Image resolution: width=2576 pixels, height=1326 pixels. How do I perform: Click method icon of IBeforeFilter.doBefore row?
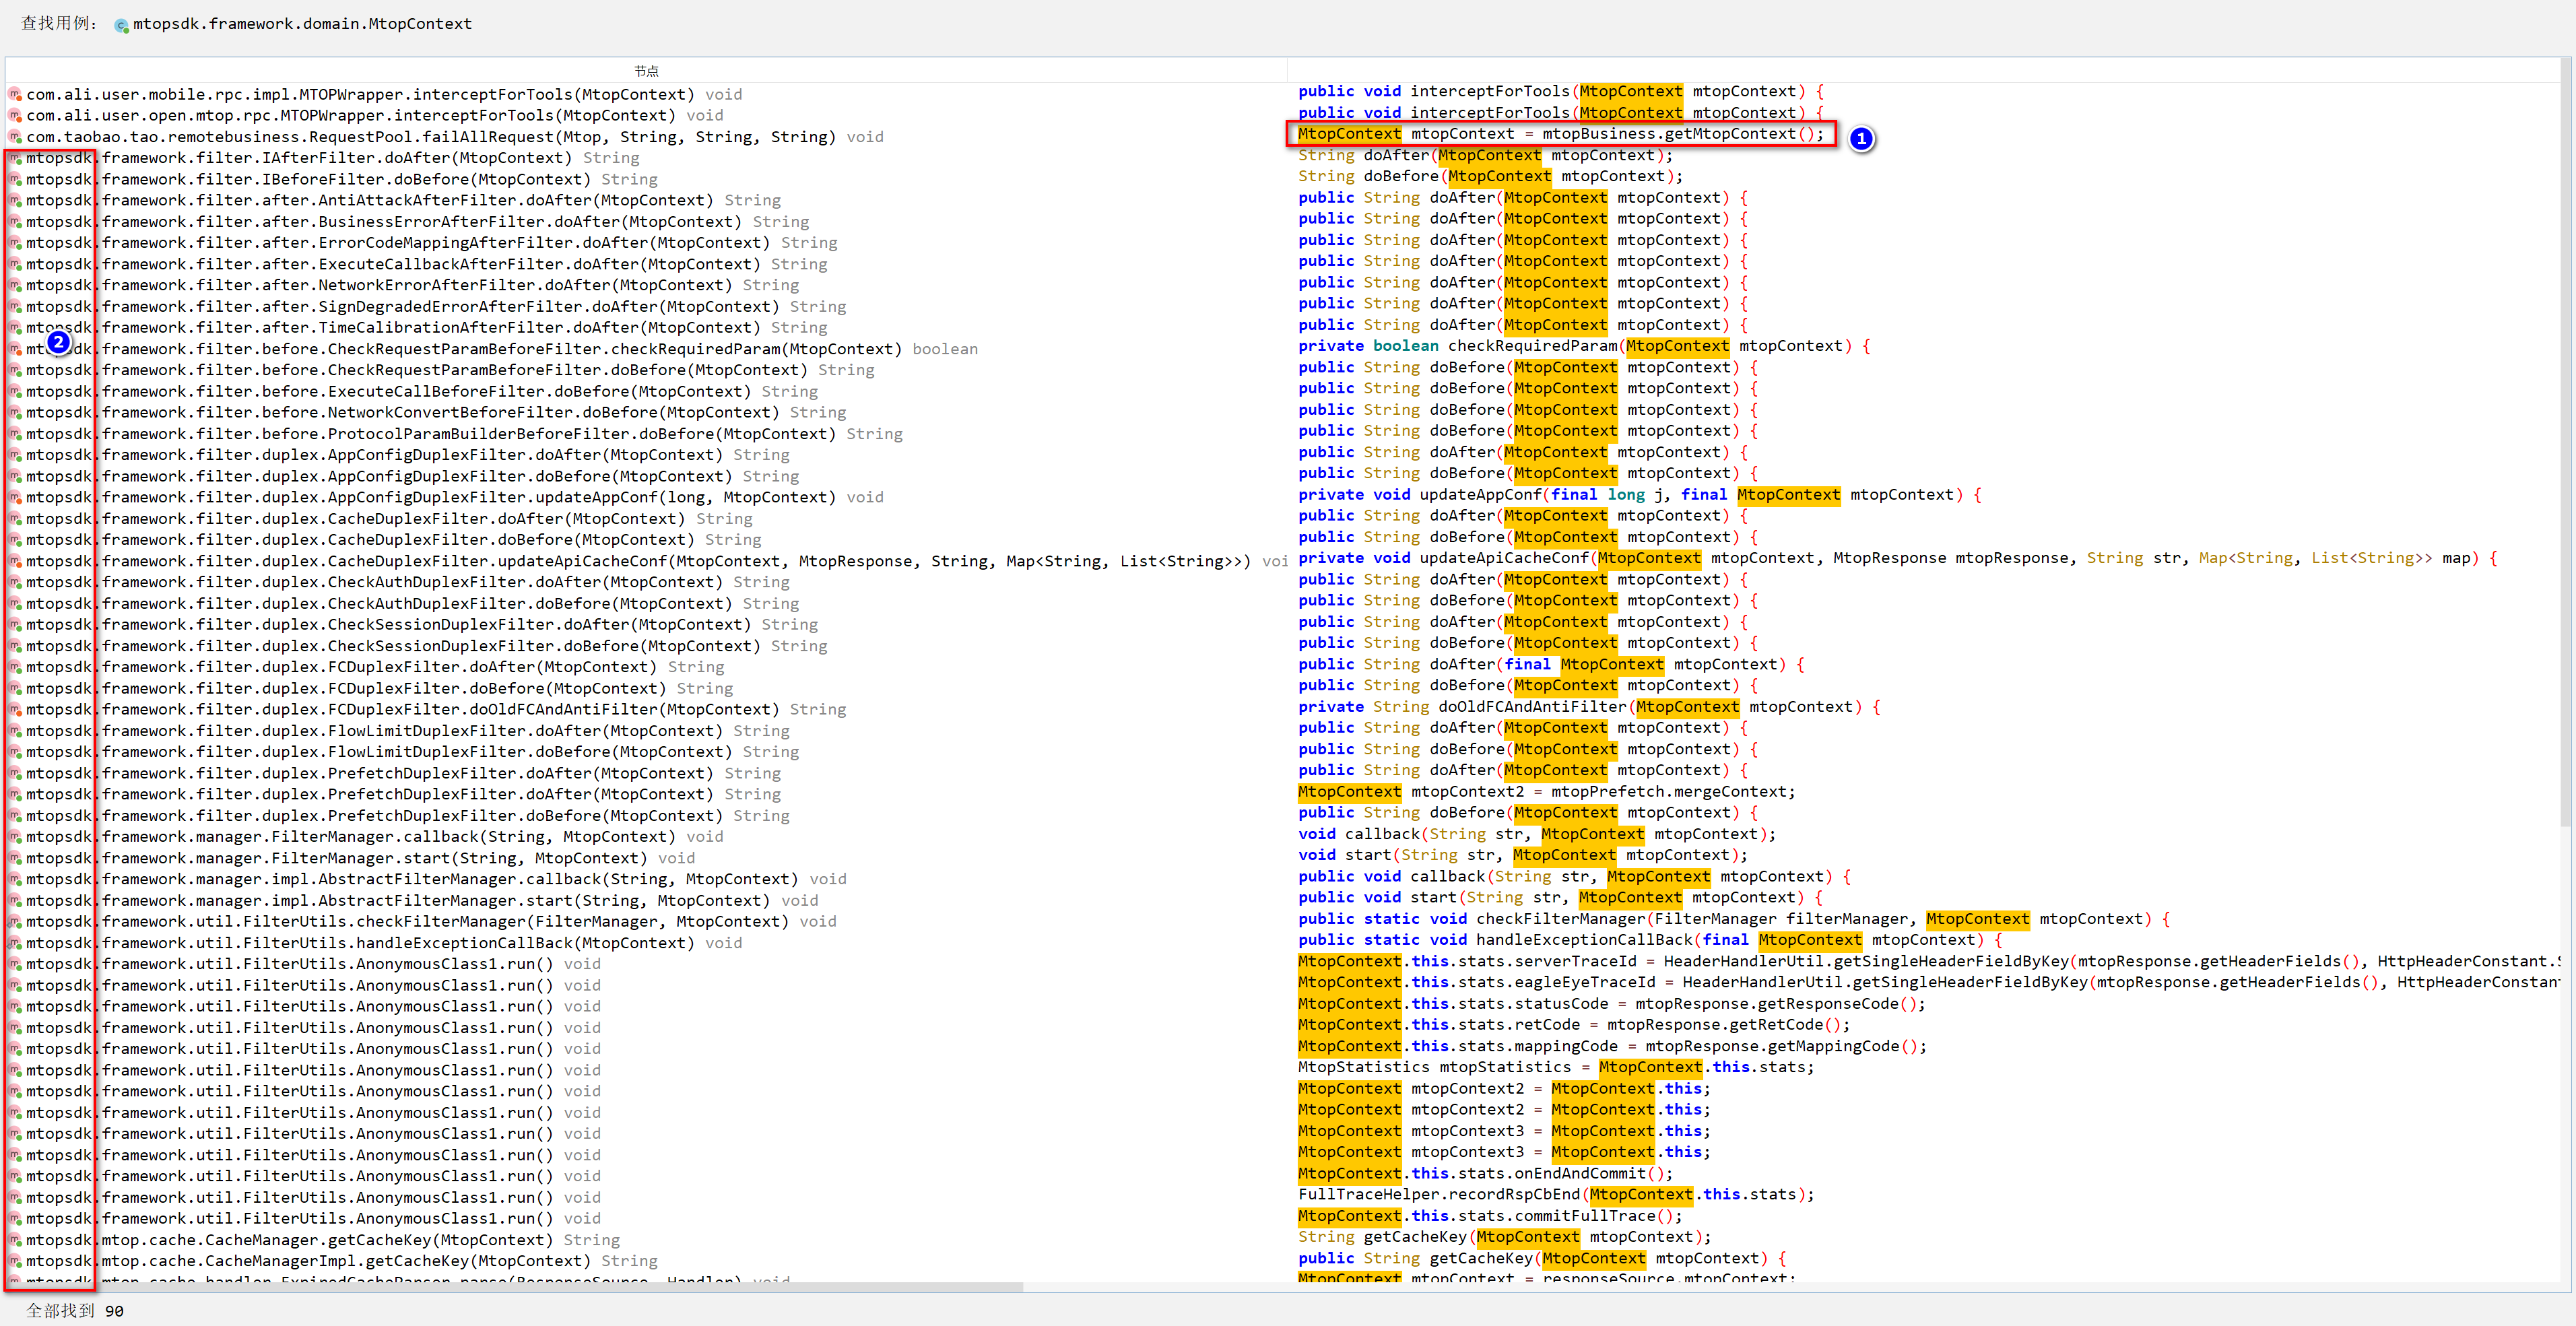coord(15,179)
